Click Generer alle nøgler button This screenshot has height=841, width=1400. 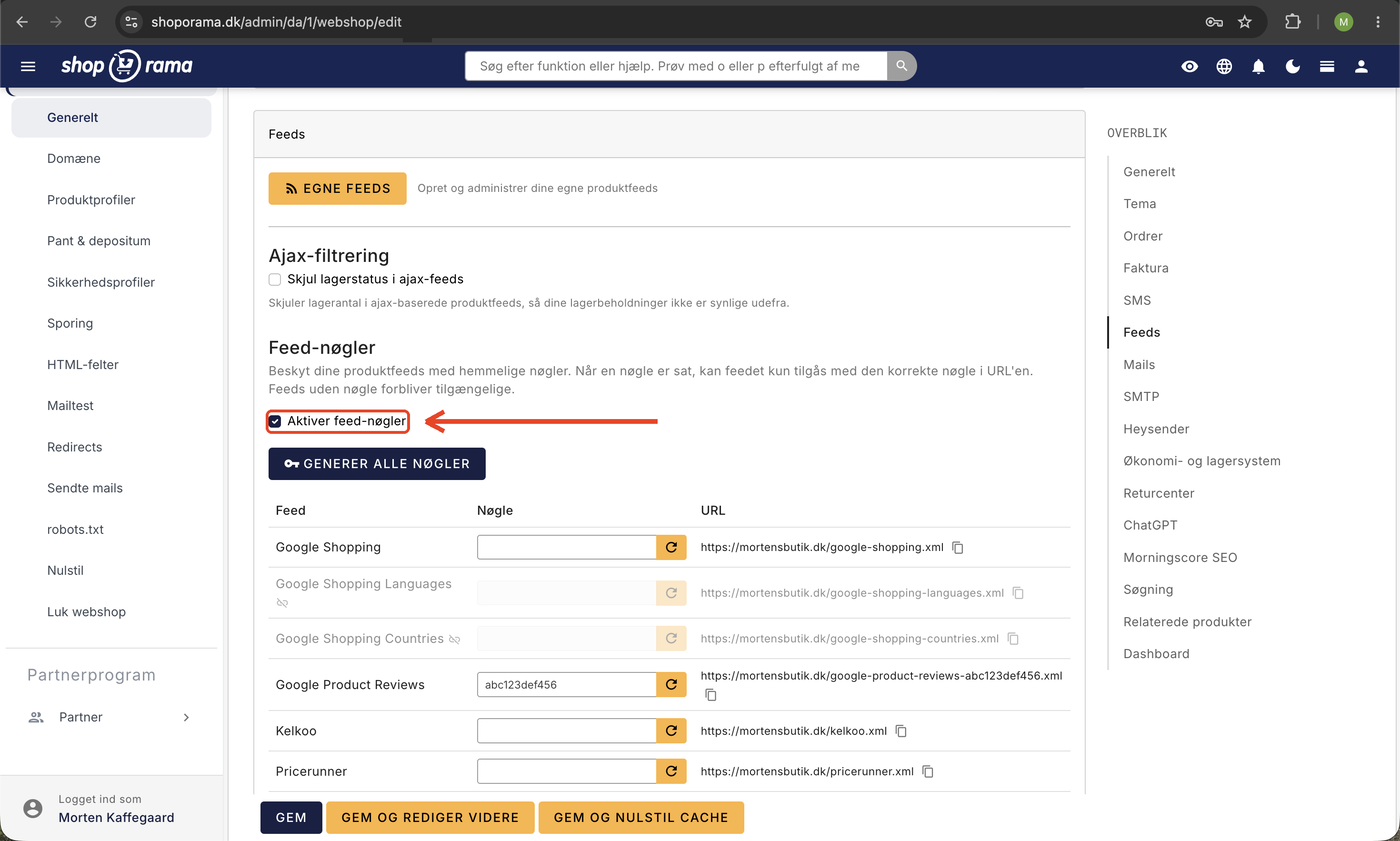377,464
